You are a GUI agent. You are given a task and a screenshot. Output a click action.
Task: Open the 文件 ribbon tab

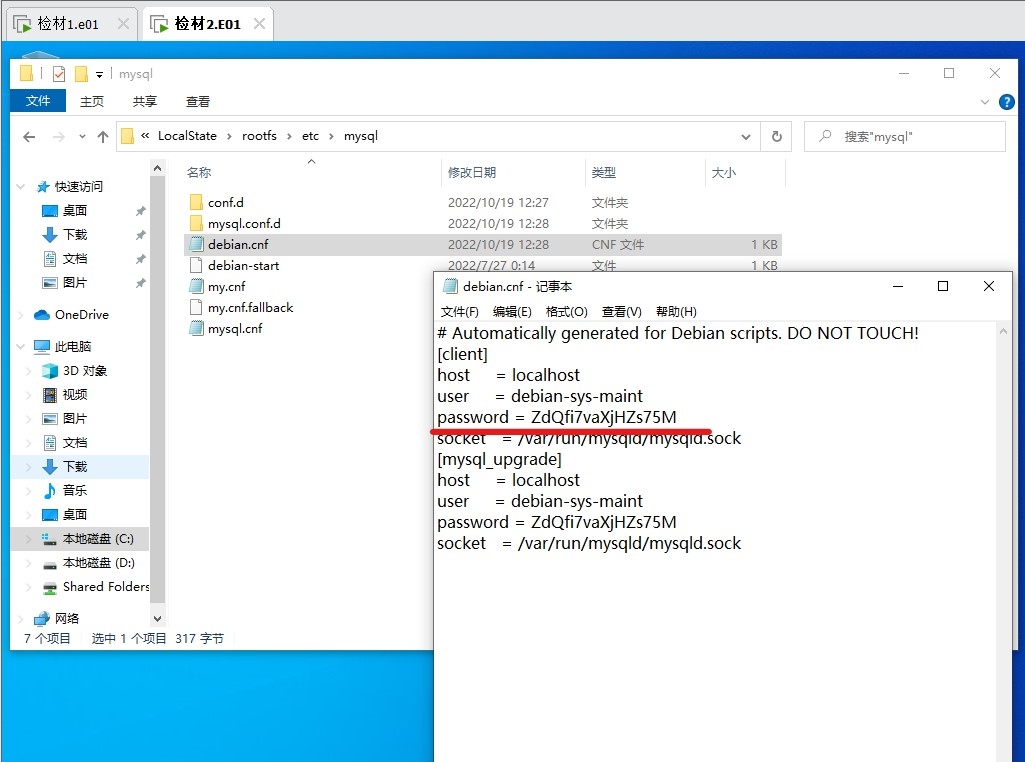(38, 102)
